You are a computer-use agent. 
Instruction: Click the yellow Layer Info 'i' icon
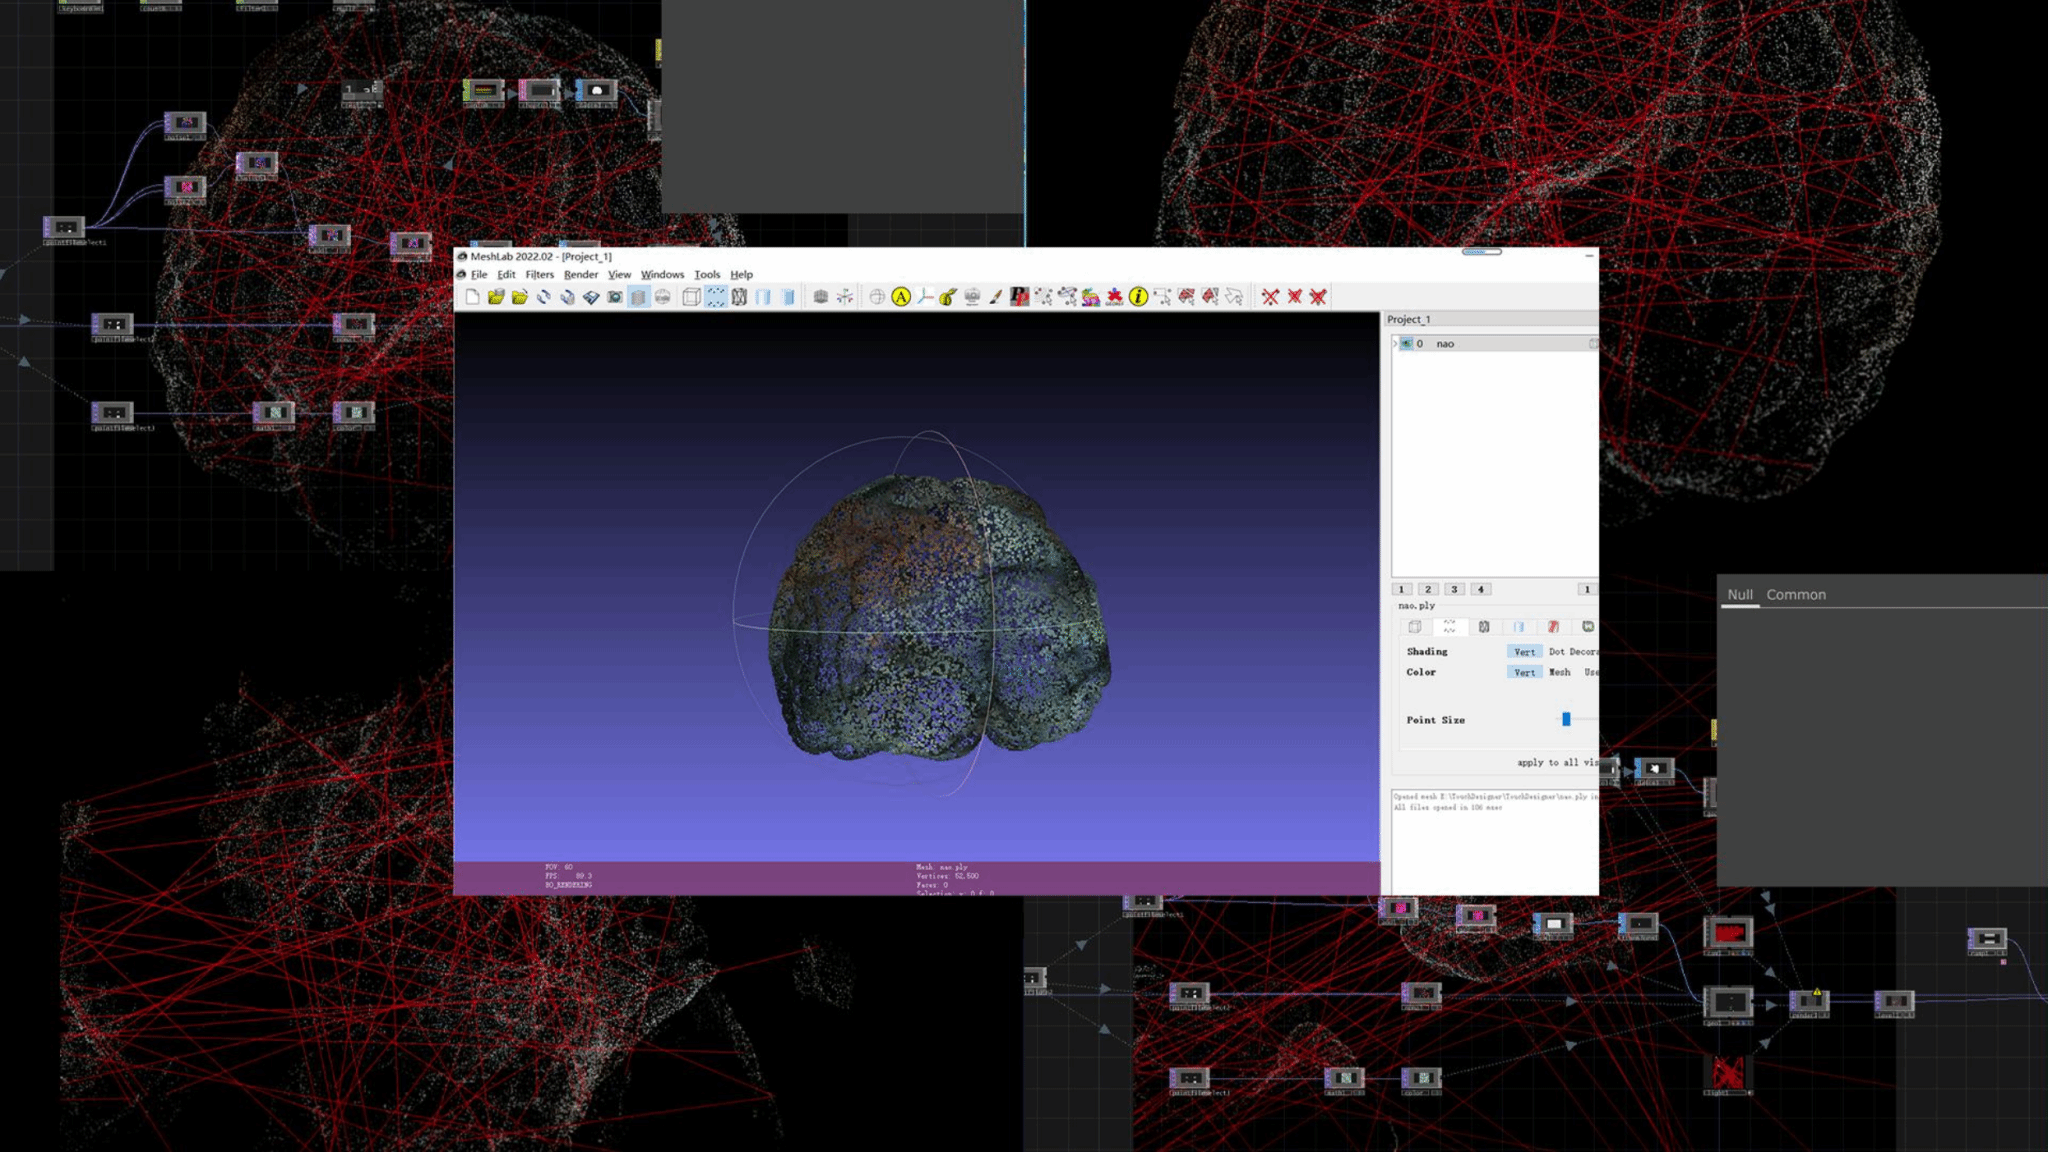[x=1138, y=297]
